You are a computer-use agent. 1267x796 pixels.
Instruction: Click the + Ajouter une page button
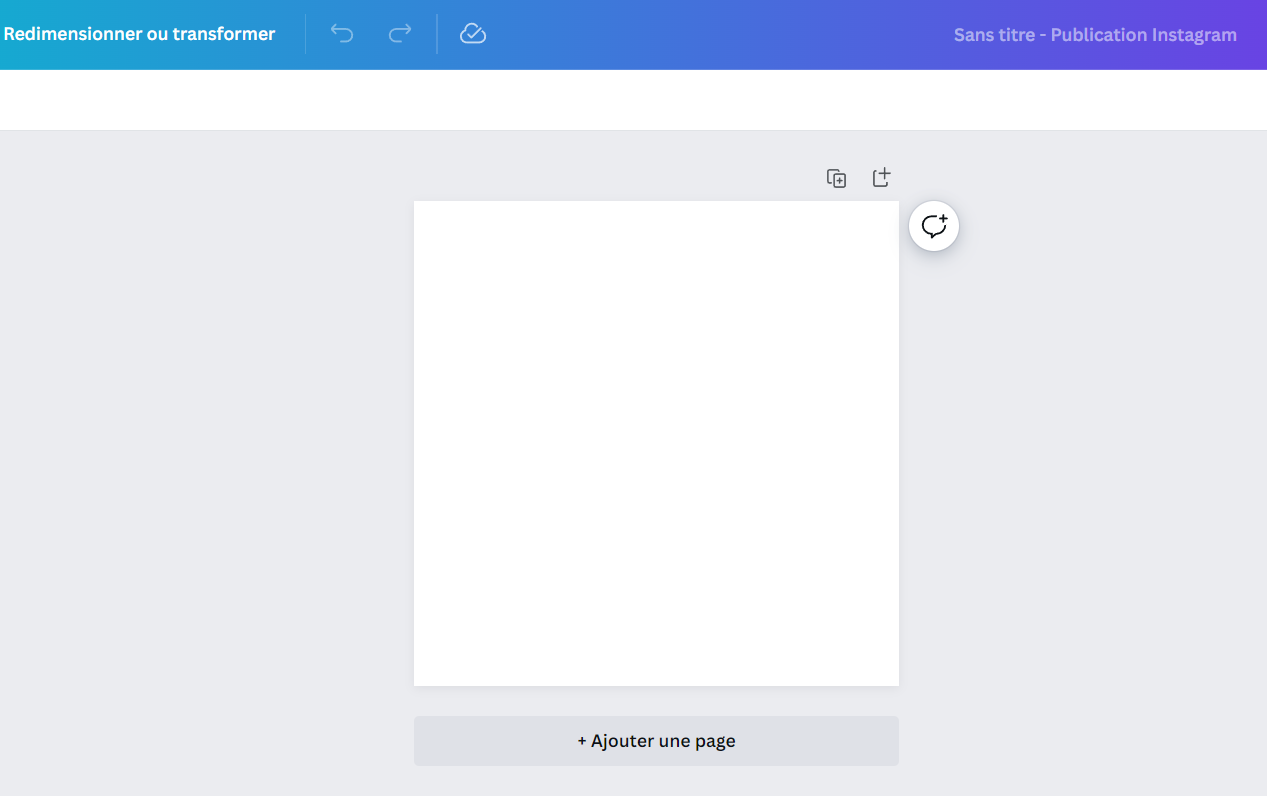point(656,741)
